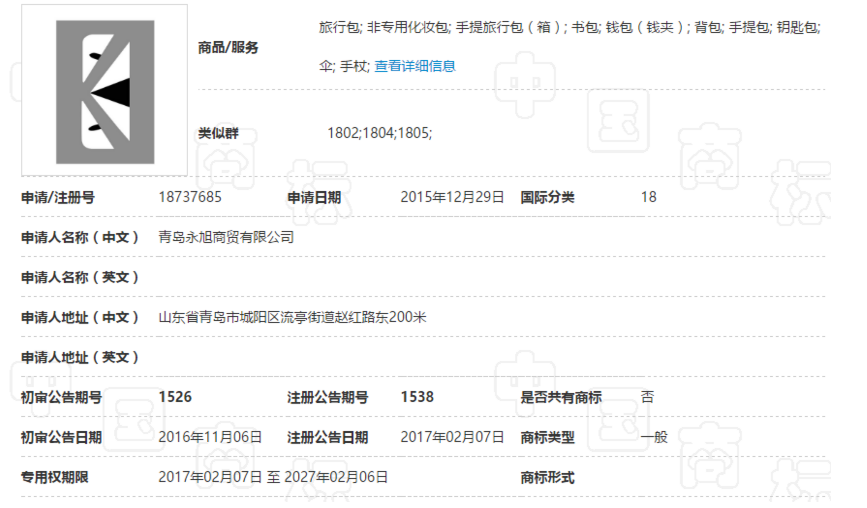
Task: Select address 山东省青岛市城阳区流亭街道赵红路东200米
Action: (x=293, y=318)
